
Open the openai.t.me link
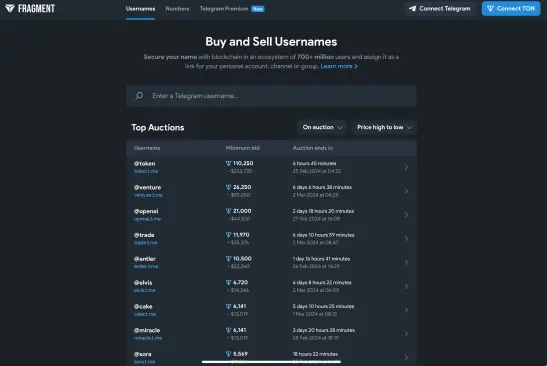(147, 219)
